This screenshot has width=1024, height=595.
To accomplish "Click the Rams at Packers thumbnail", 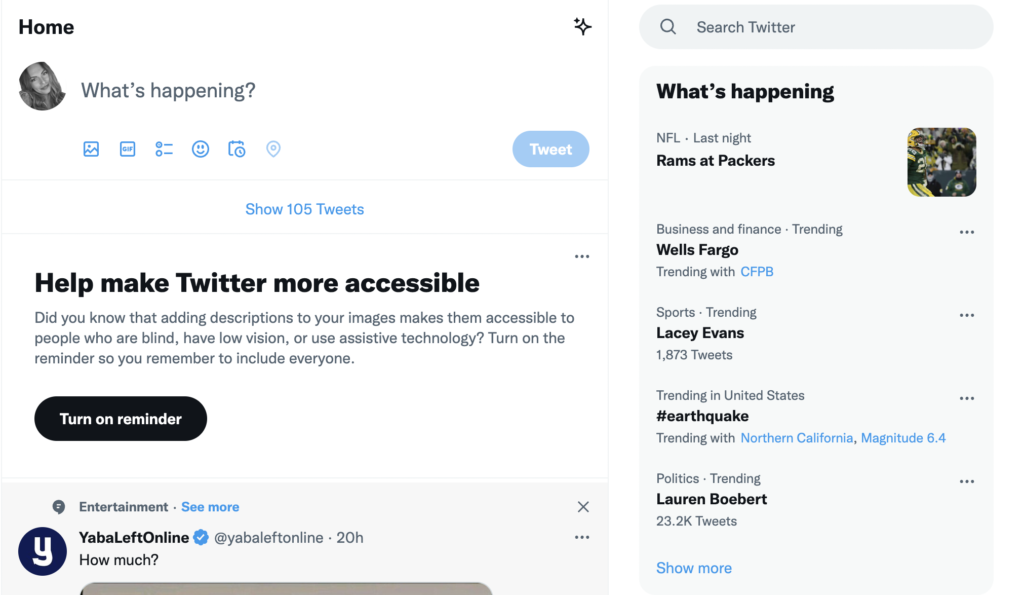I will [x=941, y=162].
